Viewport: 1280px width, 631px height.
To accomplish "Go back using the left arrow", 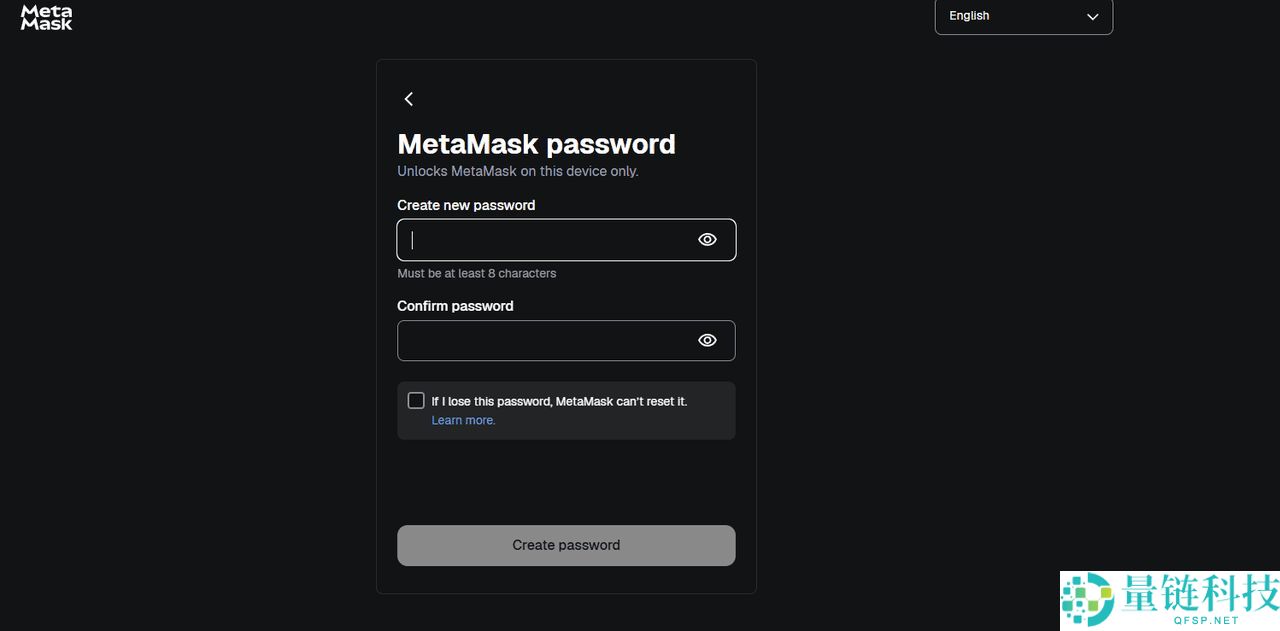I will coord(408,98).
